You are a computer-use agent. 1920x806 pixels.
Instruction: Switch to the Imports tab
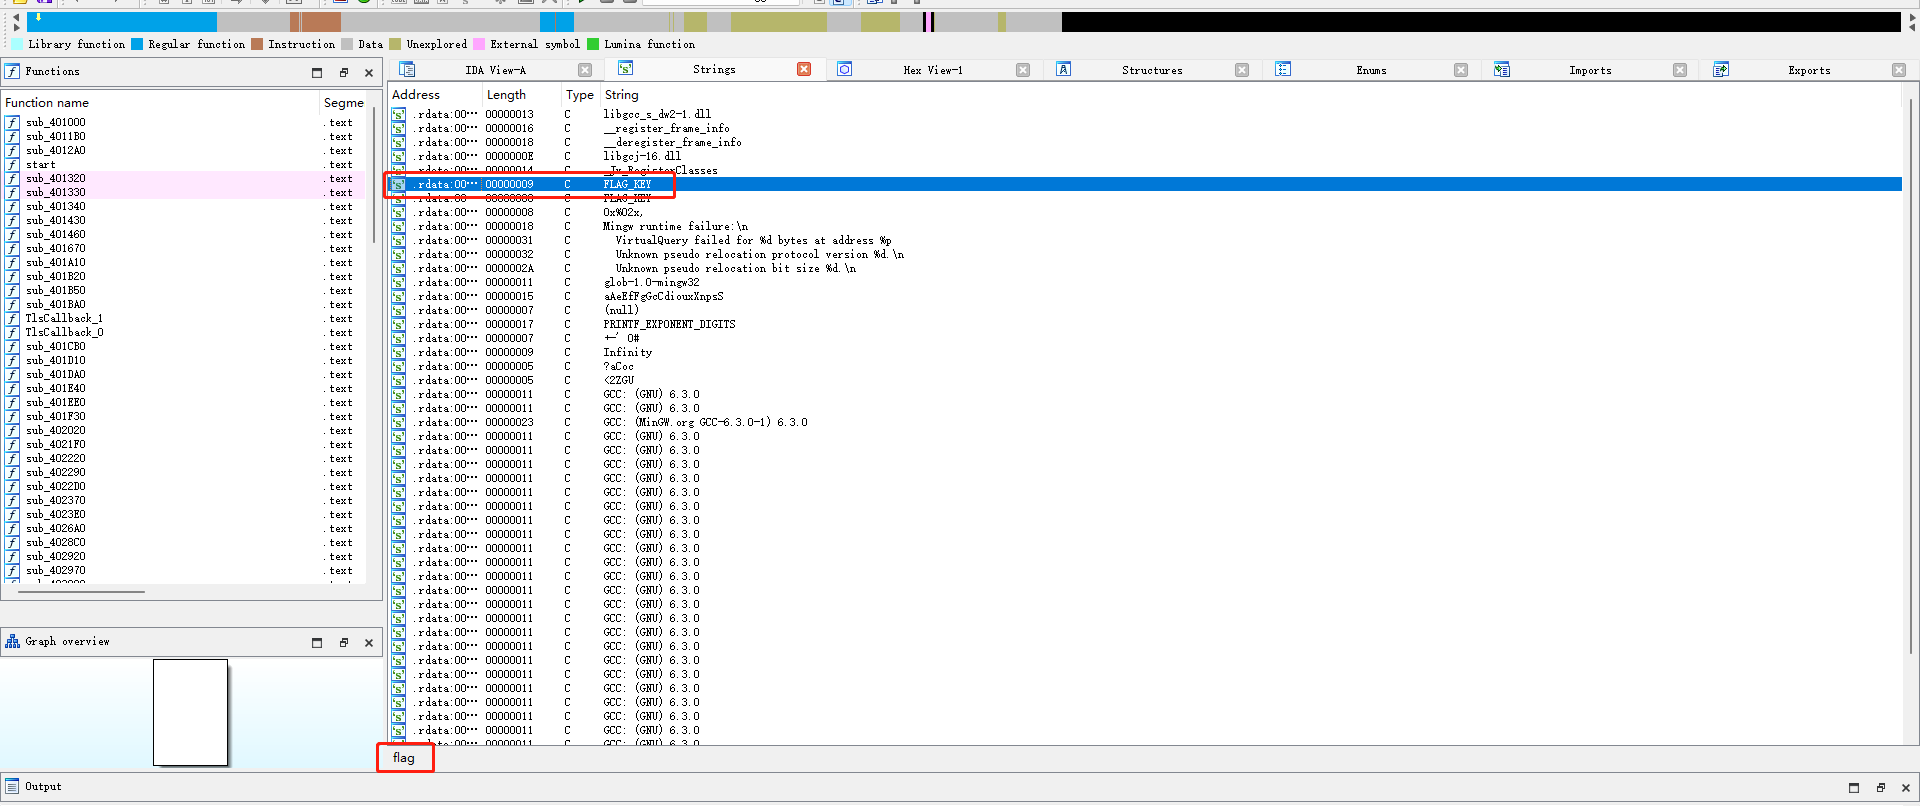click(x=1590, y=70)
